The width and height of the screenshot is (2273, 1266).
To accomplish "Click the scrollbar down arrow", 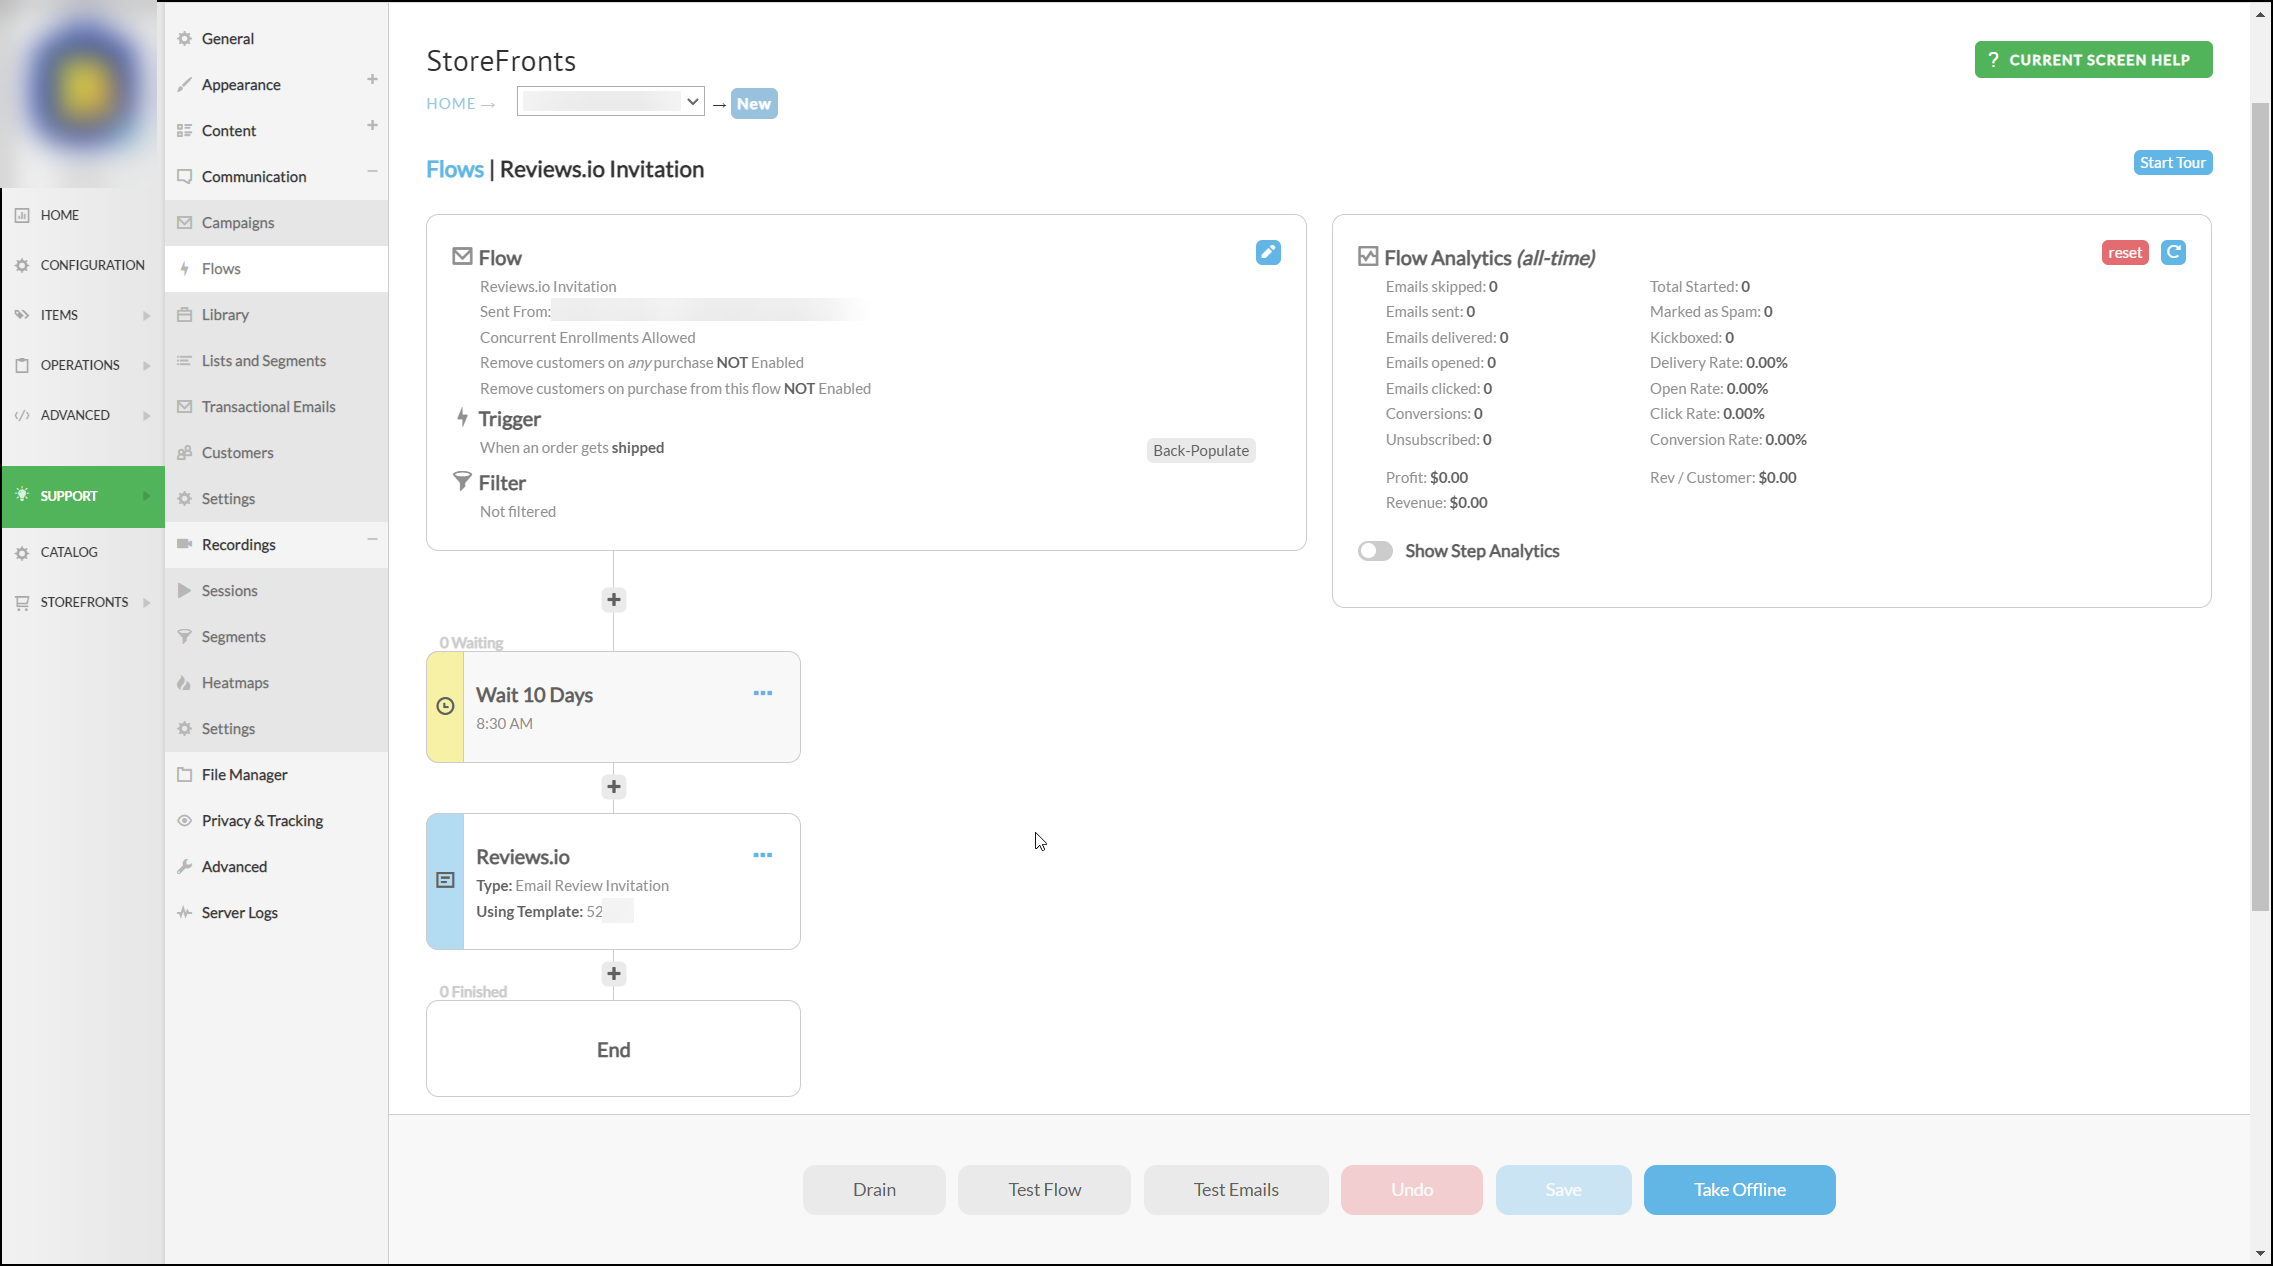I will point(2261,1254).
